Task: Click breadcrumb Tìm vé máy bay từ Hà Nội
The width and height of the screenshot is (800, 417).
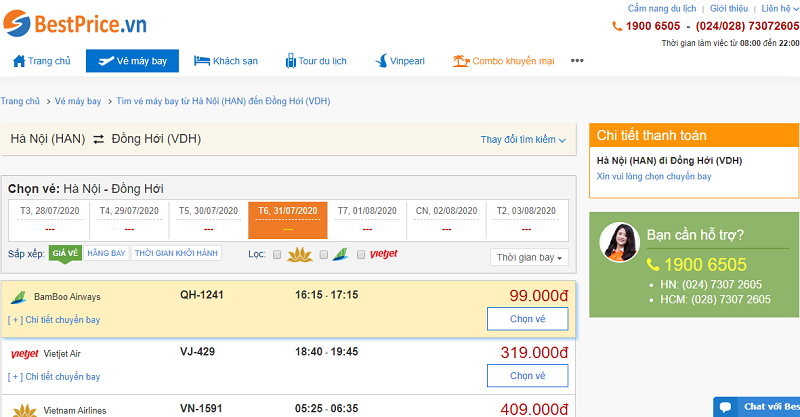Action: [223, 101]
